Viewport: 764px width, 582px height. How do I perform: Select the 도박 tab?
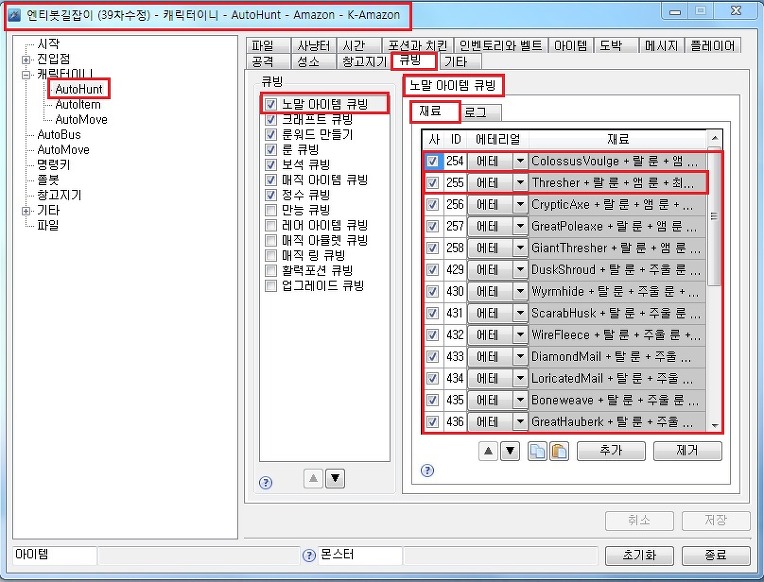click(616, 46)
